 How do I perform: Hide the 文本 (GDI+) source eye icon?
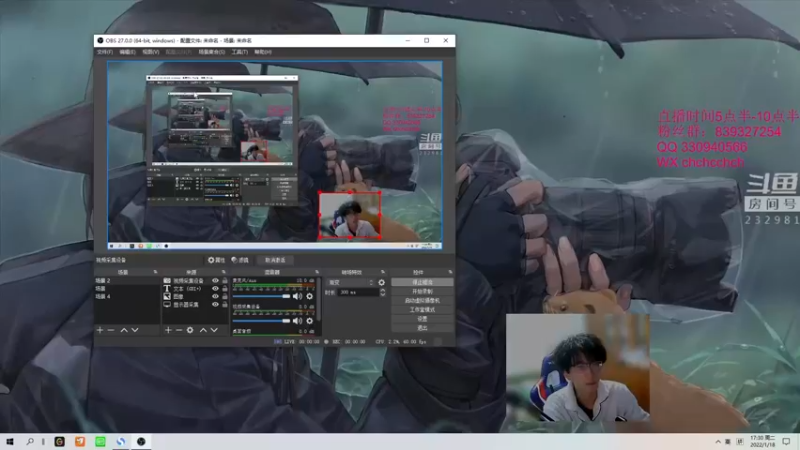pos(215,288)
